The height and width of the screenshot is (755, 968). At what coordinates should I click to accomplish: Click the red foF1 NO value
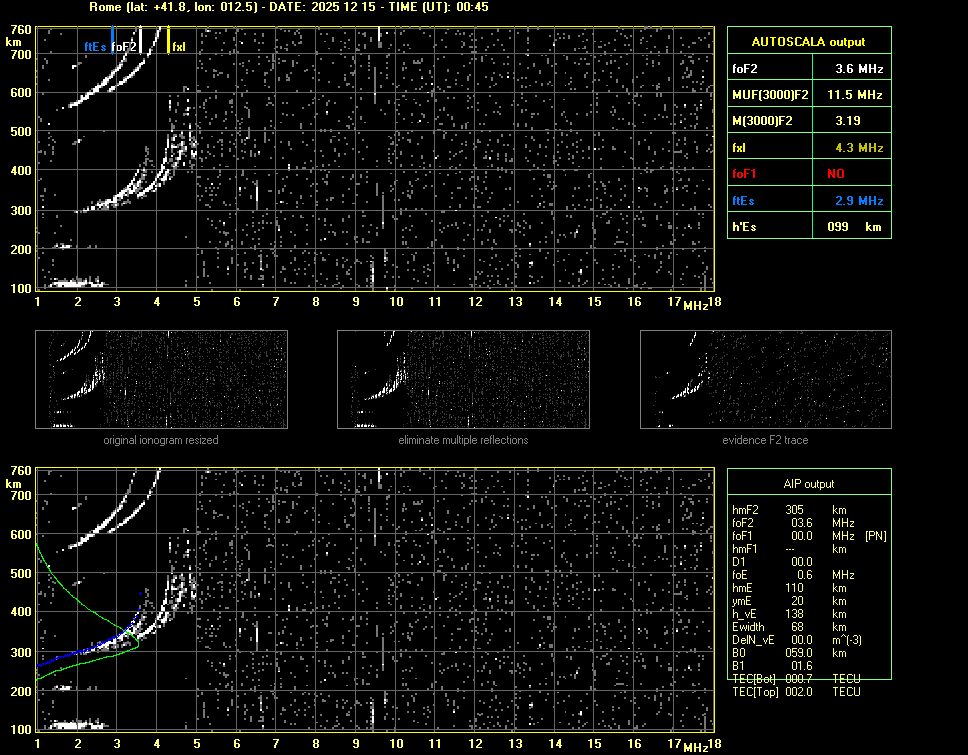pos(836,174)
